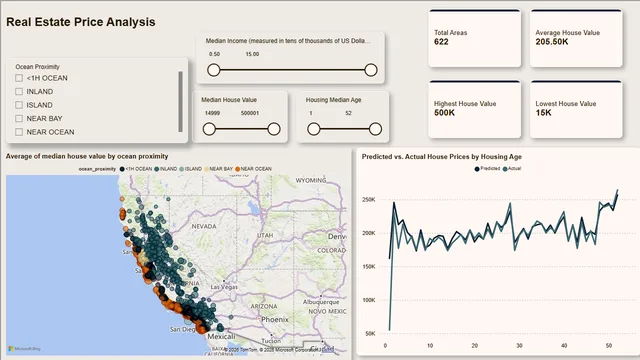The height and width of the screenshot is (360, 640).
Task: Click the Median Income slicer header
Action: pyautogui.click(x=288, y=41)
